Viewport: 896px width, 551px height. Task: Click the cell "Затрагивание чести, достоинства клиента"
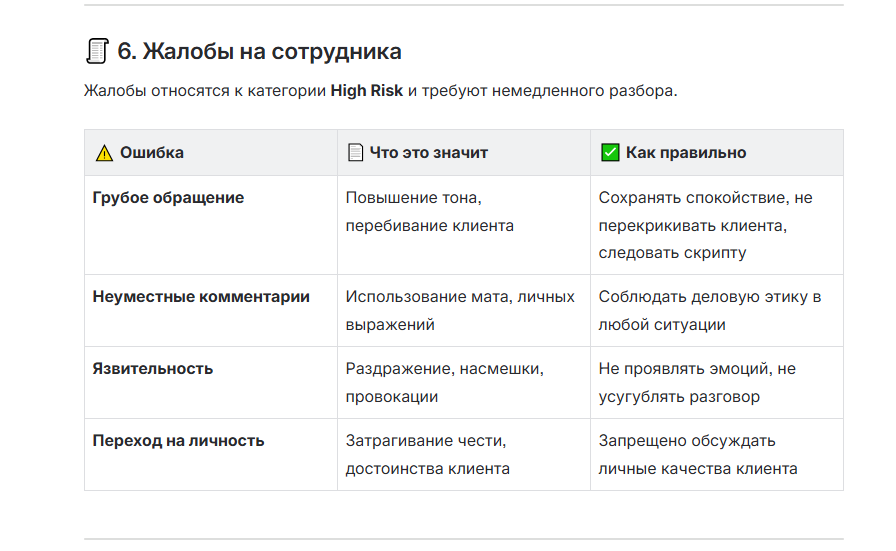pyautogui.click(x=428, y=455)
